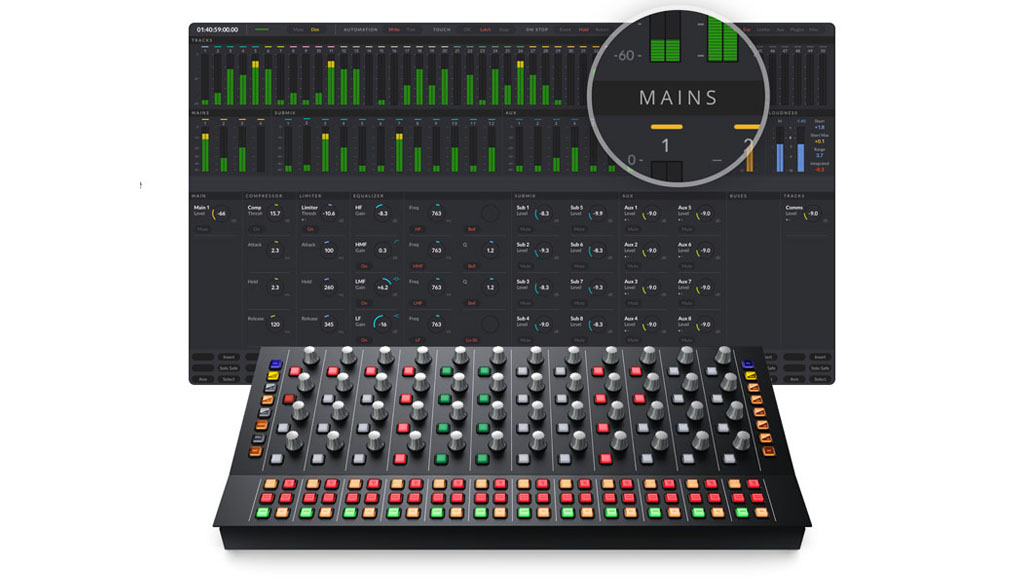Select the Bell shape in the HF row

click(472, 229)
